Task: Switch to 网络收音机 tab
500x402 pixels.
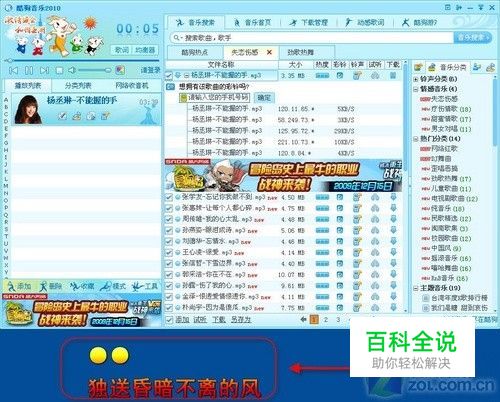Action: [x=132, y=86]
